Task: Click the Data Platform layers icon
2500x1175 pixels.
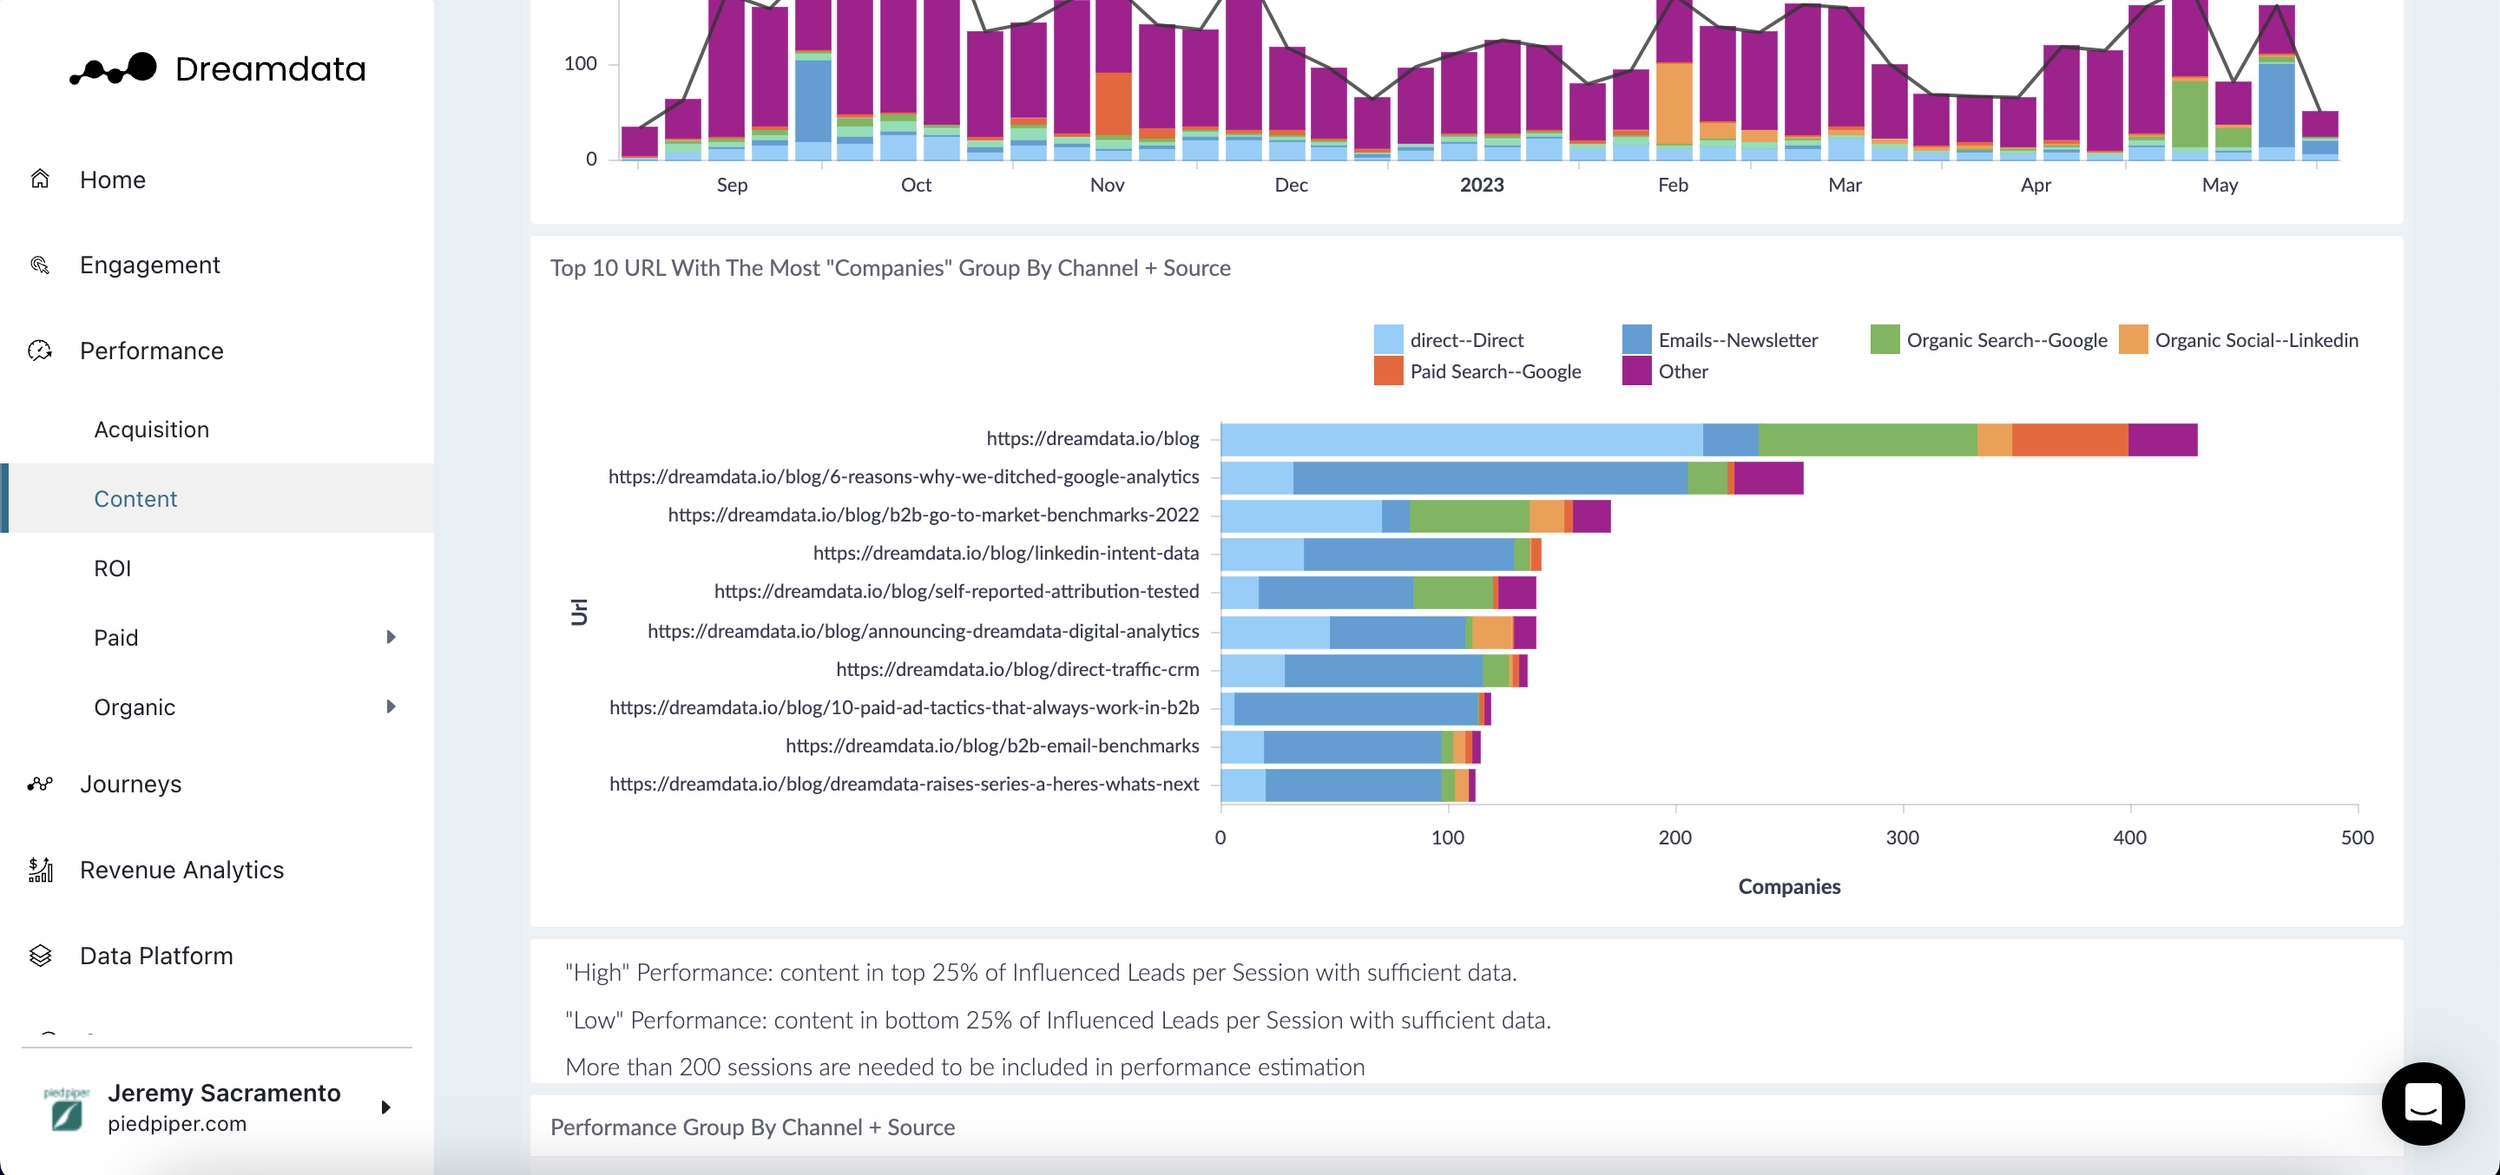Action: 40,956
